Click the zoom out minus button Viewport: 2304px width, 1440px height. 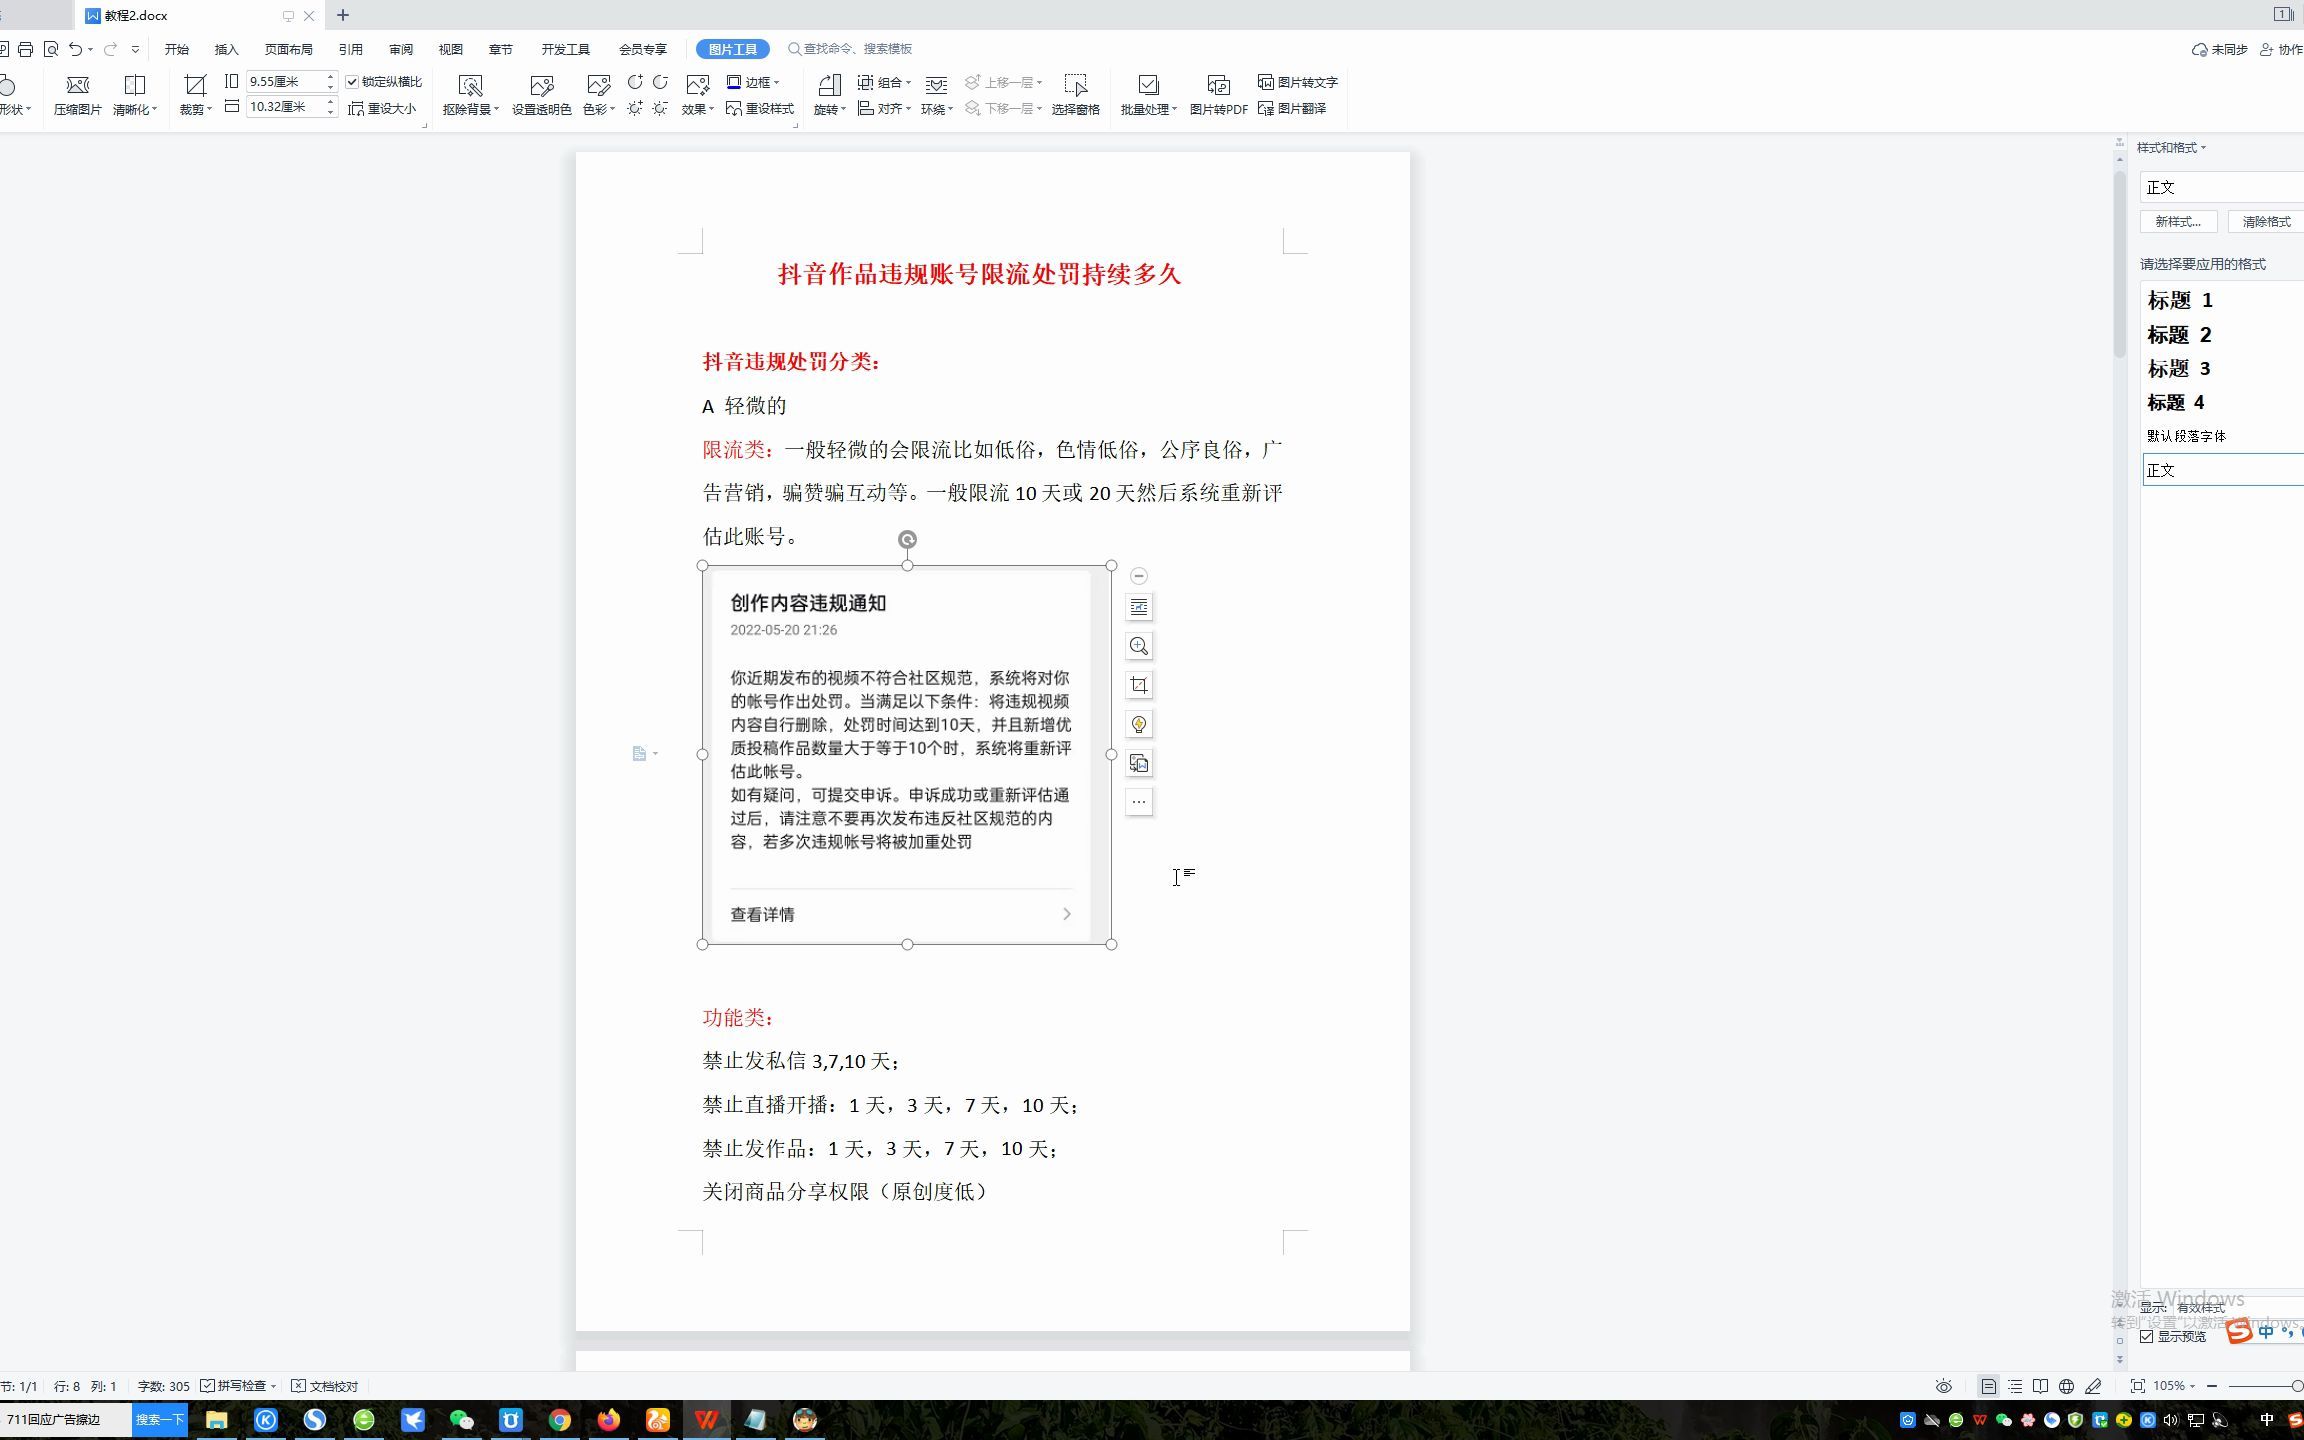(2212, 1386)
